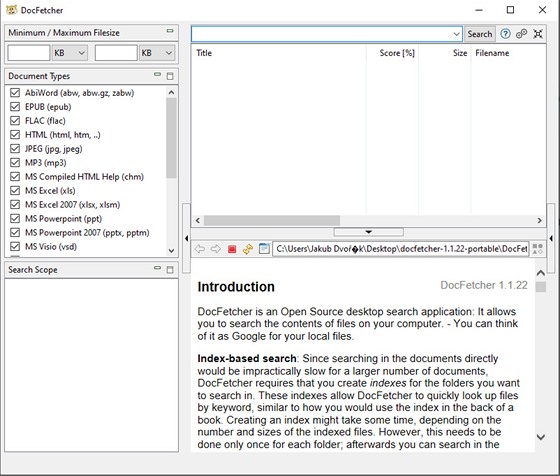Click 'Minimum / Maximum Filesize' panel title
Screen dimensions: 560x476
(x=64, y=32)
